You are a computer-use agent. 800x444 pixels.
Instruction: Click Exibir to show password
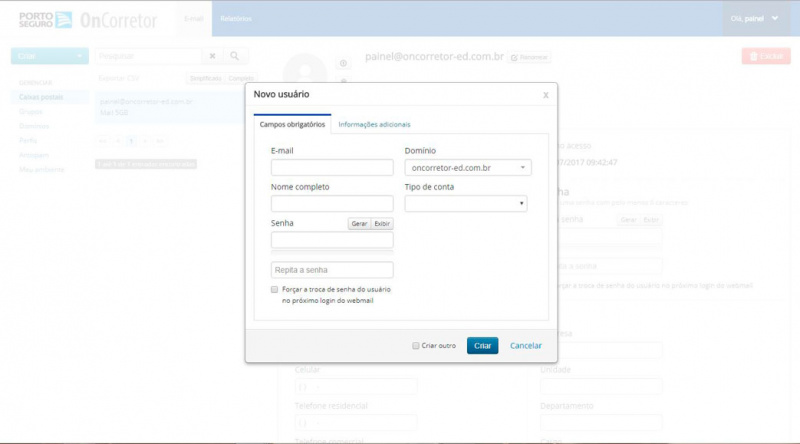pos(382,224)
